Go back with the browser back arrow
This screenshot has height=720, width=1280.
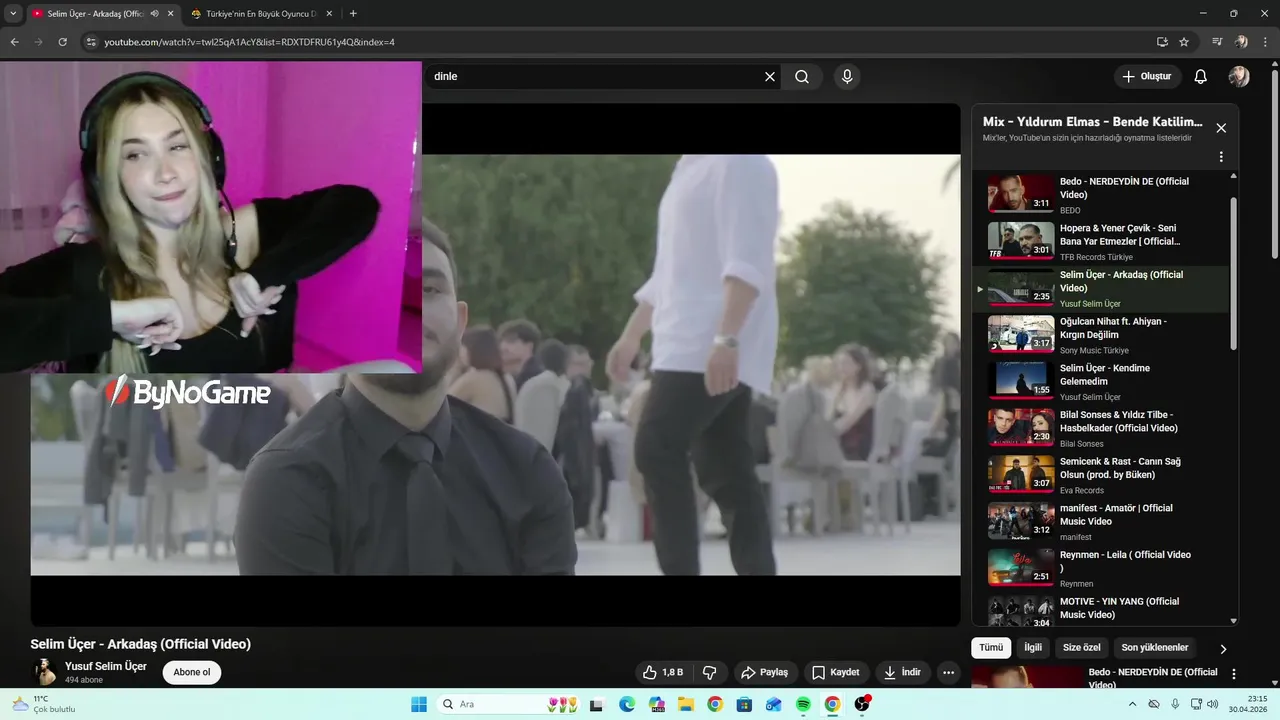coord(14,42)
